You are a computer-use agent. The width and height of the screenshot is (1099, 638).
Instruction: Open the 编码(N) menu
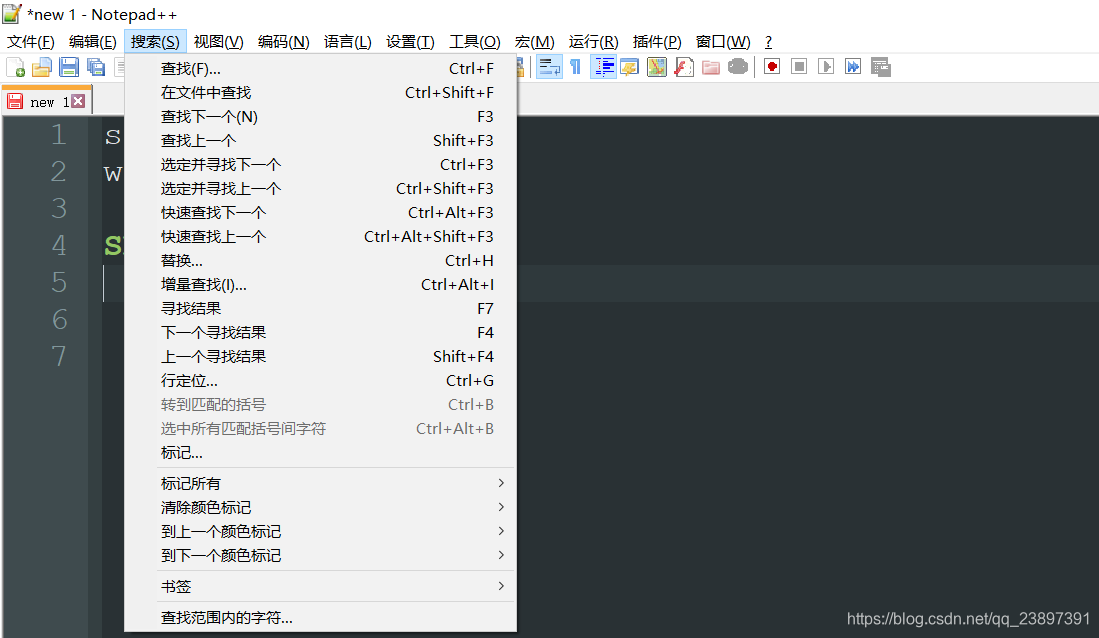(283, 42)
